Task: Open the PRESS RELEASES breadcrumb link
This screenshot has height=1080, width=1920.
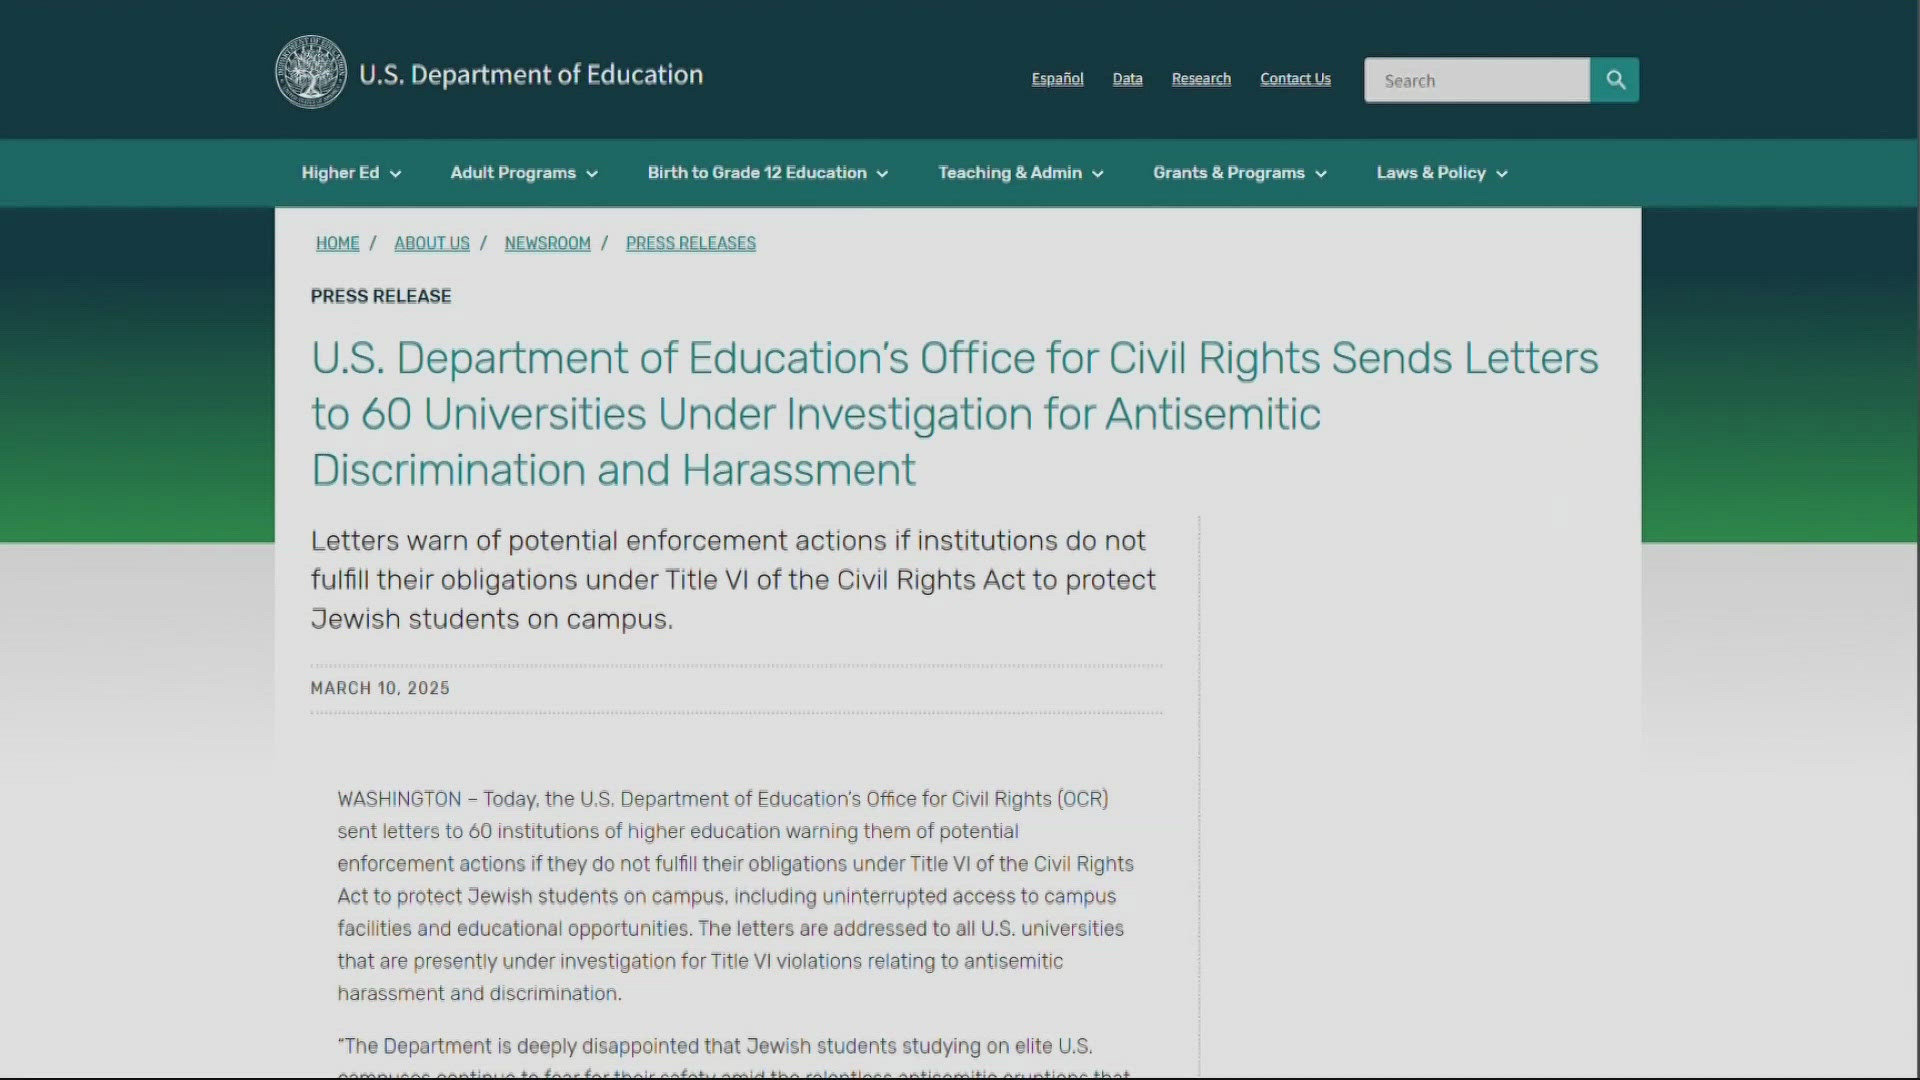Action: tap(690, 243)
